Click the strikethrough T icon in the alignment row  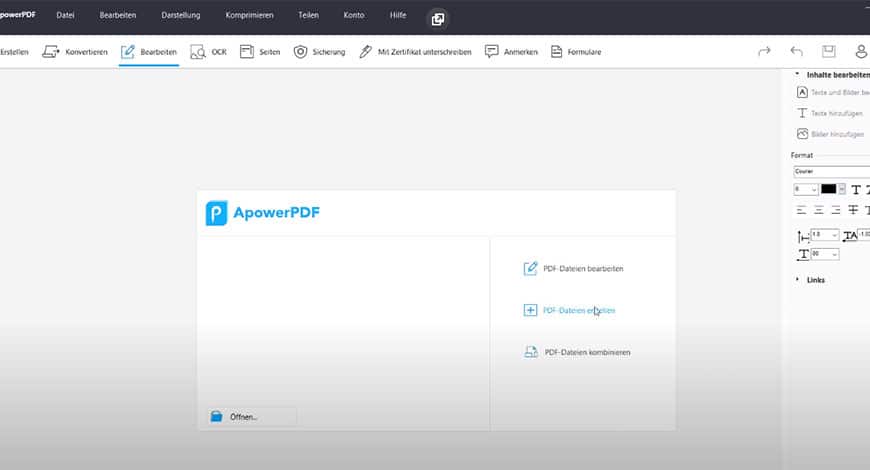[853, 210]
